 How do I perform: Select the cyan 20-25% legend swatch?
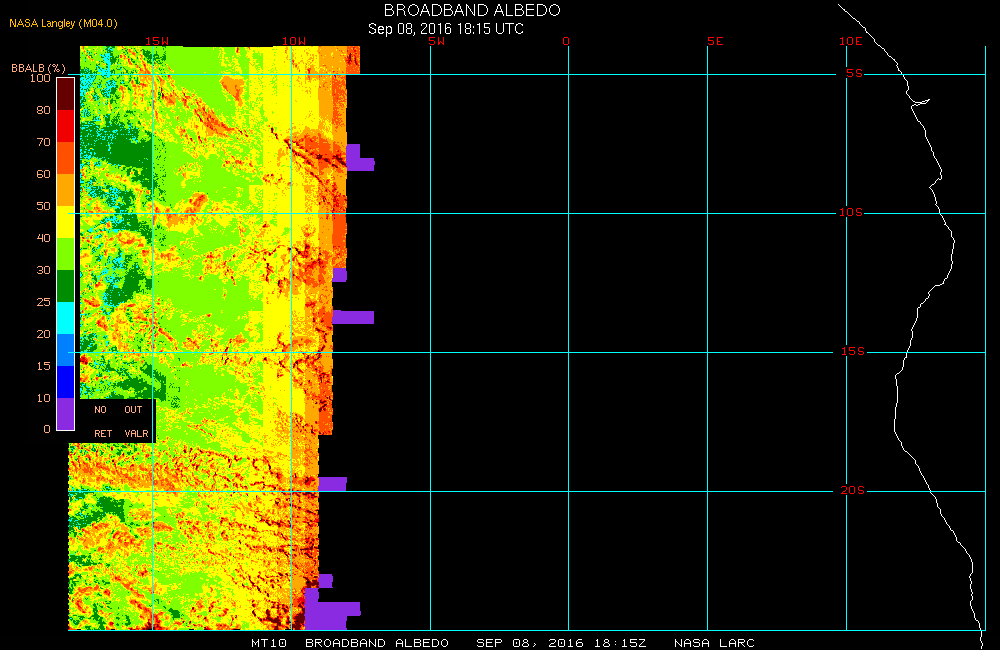pyautogui.click(x=64, y=318)
